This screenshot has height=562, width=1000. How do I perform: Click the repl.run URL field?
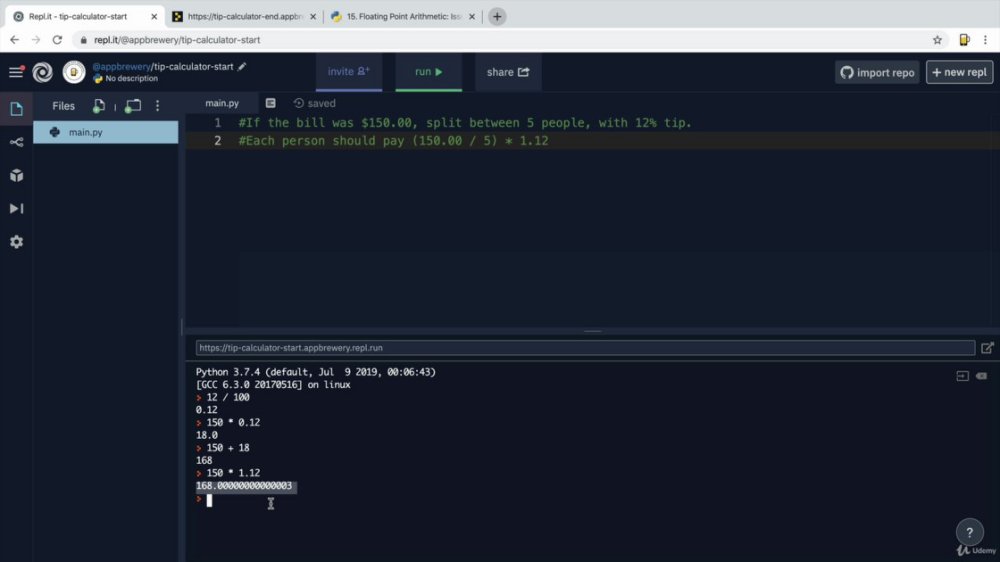click(x=585, y=348)
